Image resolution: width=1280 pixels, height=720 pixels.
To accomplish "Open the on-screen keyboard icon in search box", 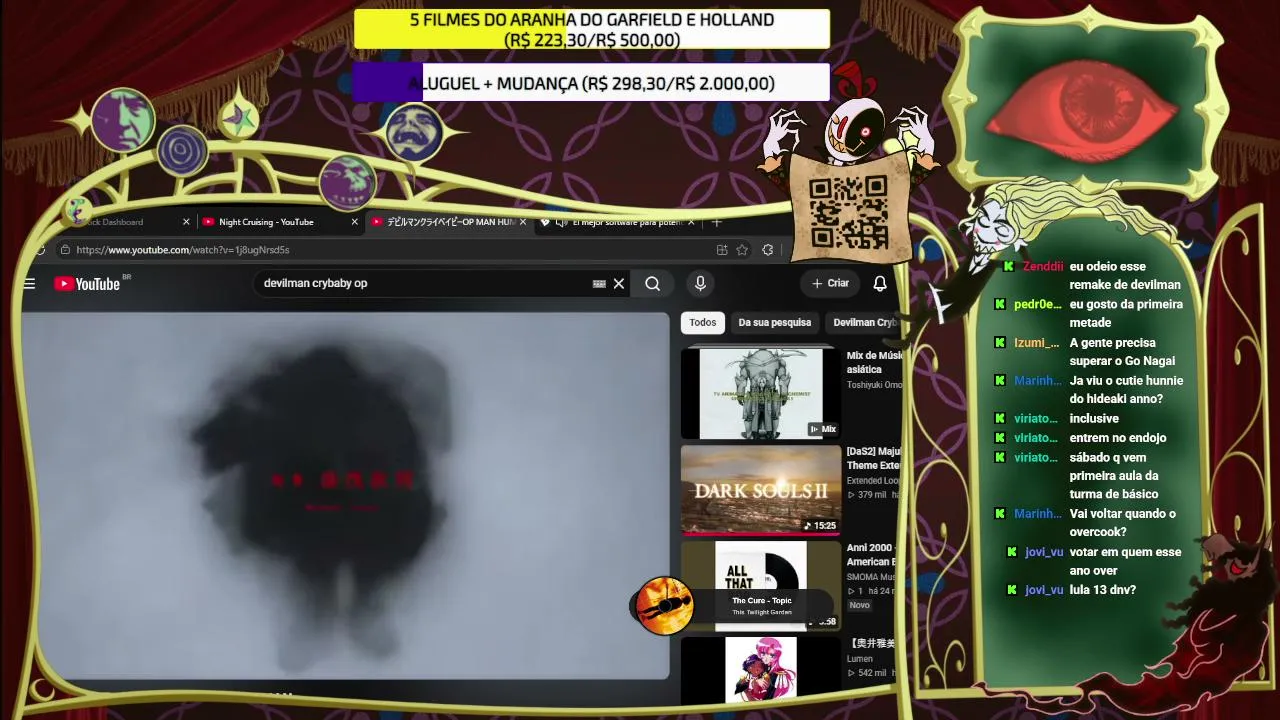I will (x=599, y=284).
